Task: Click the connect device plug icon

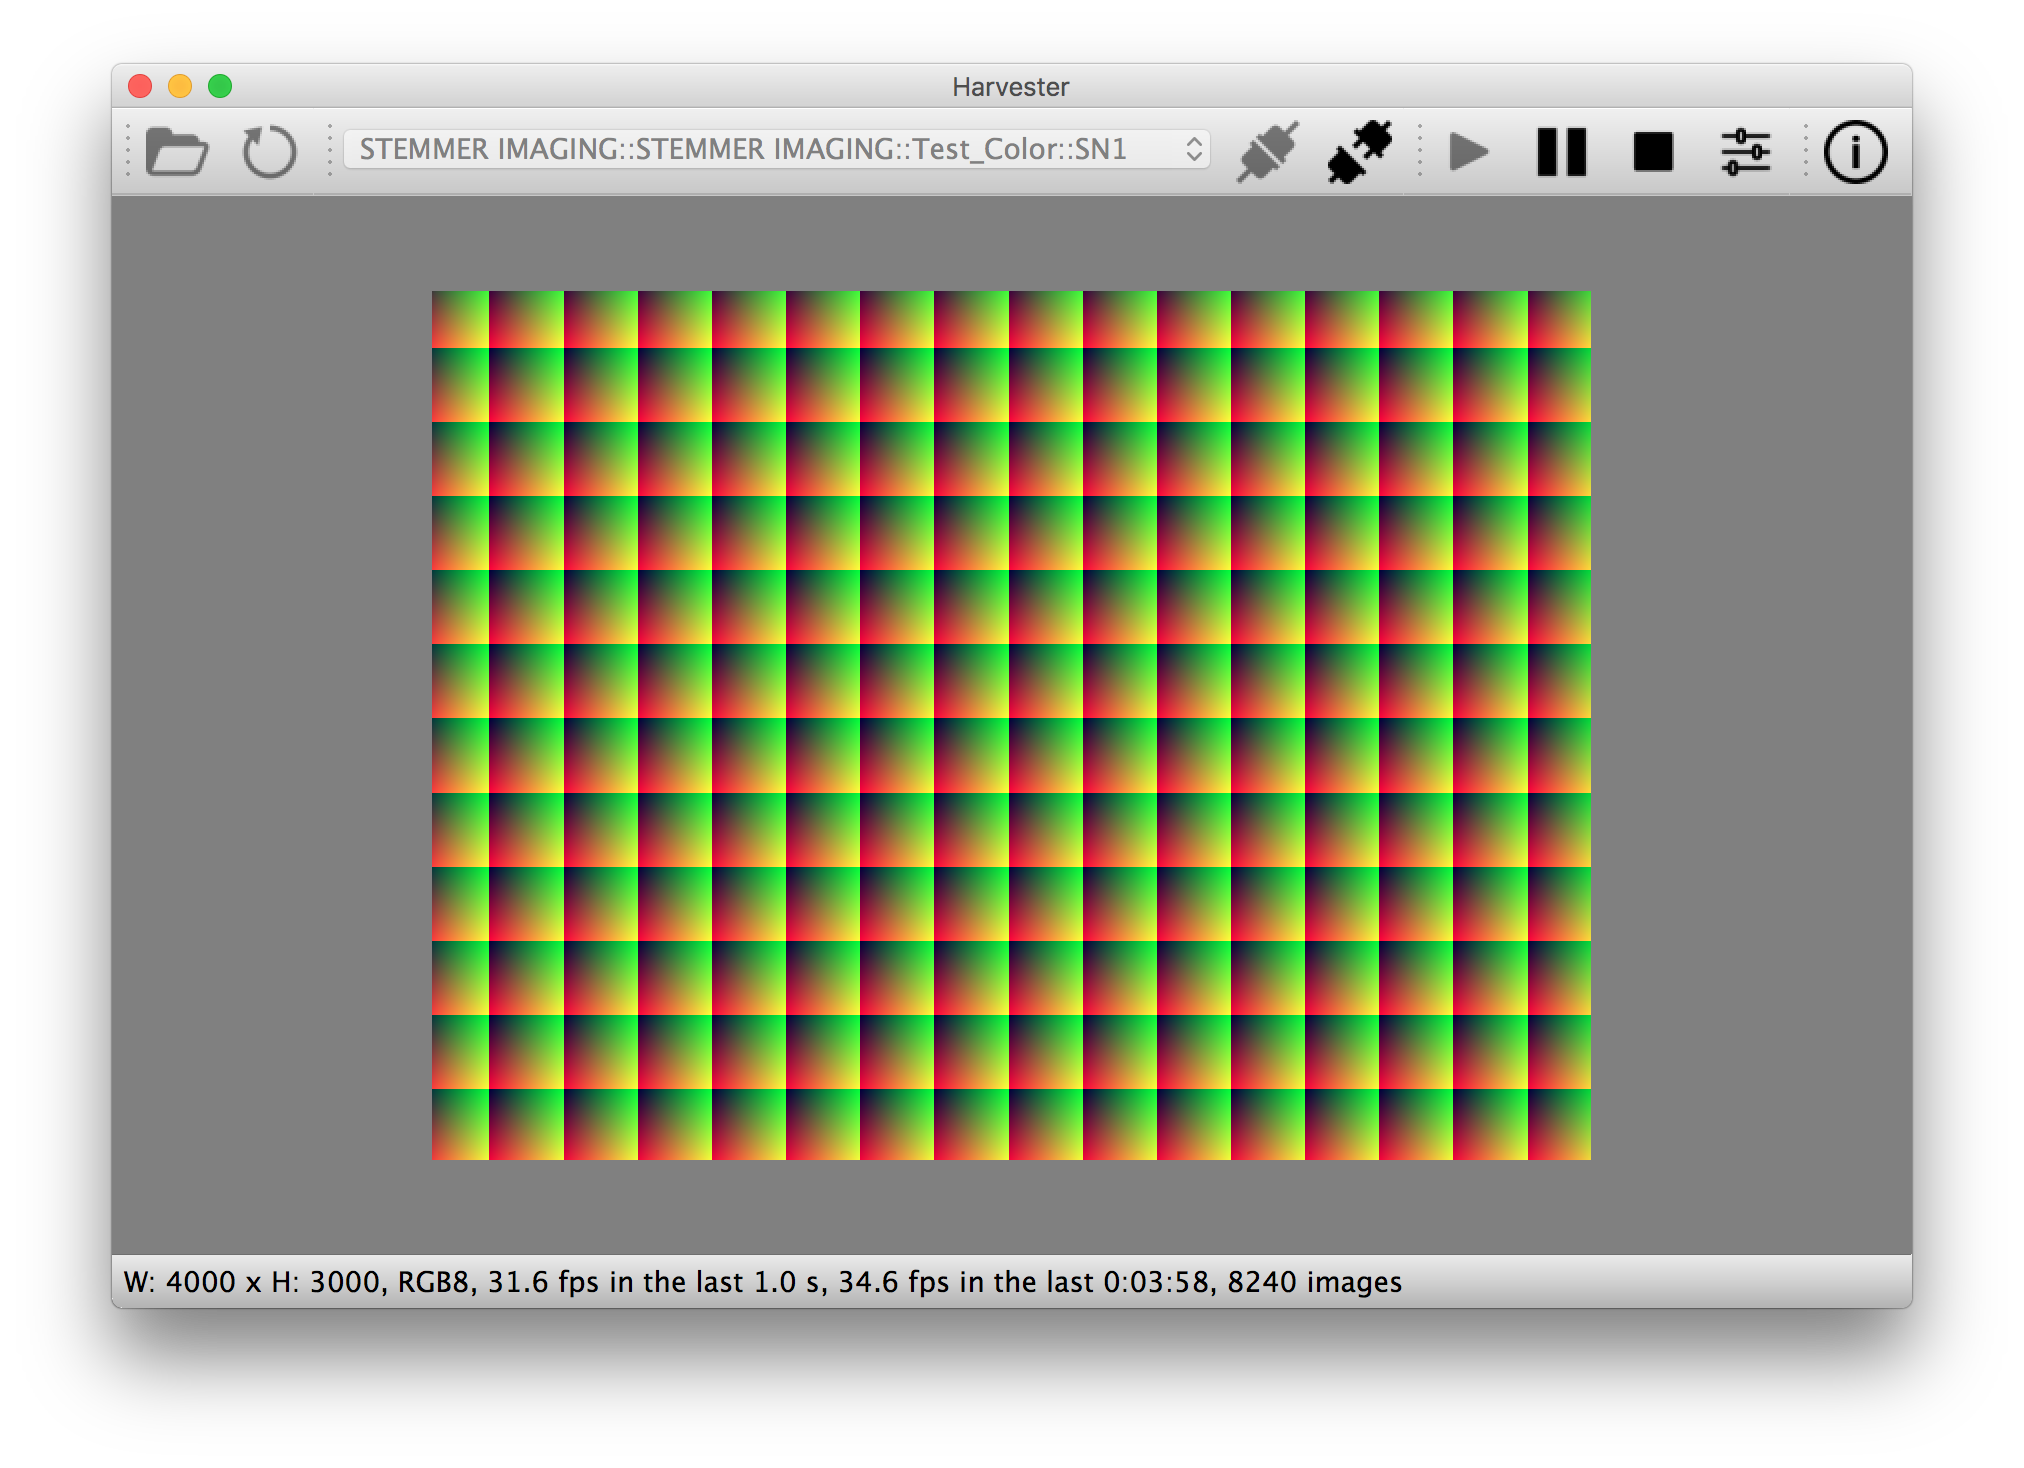Action: pos(1268,152)
